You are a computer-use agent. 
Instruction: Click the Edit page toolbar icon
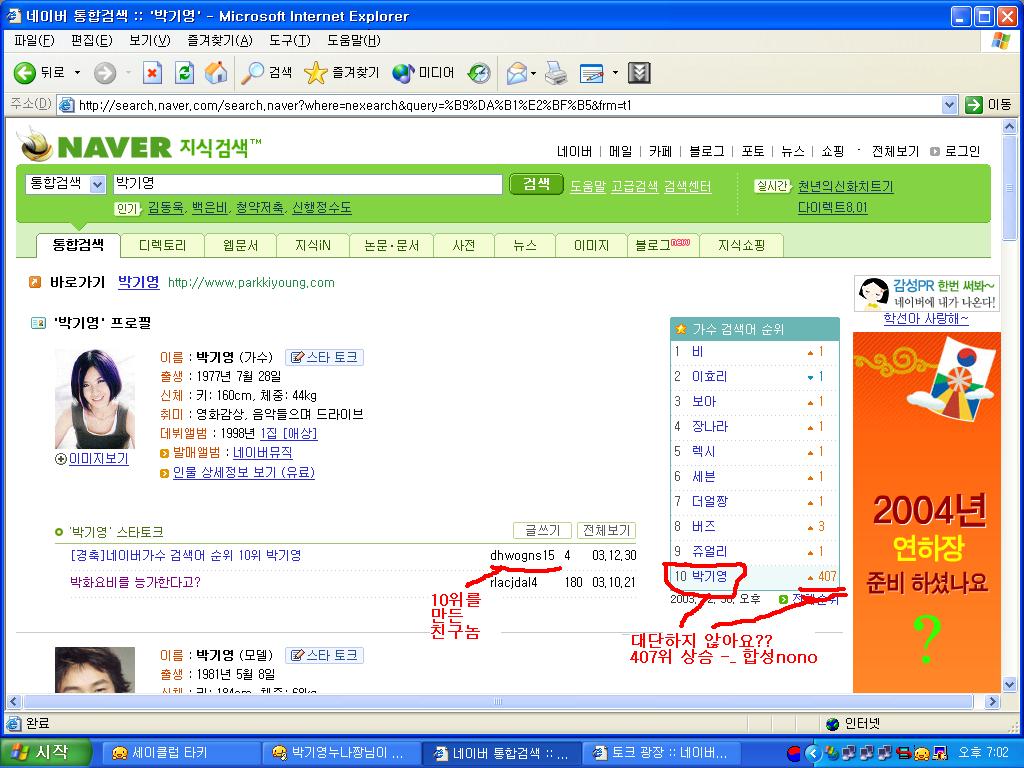(x=592, y=72)
